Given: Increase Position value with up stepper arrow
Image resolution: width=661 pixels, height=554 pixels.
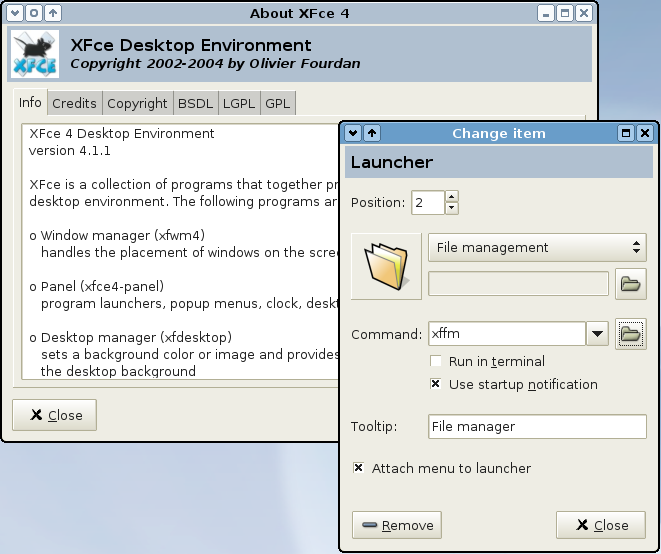Looking at the screenshot, I should [x=452, y=196].
